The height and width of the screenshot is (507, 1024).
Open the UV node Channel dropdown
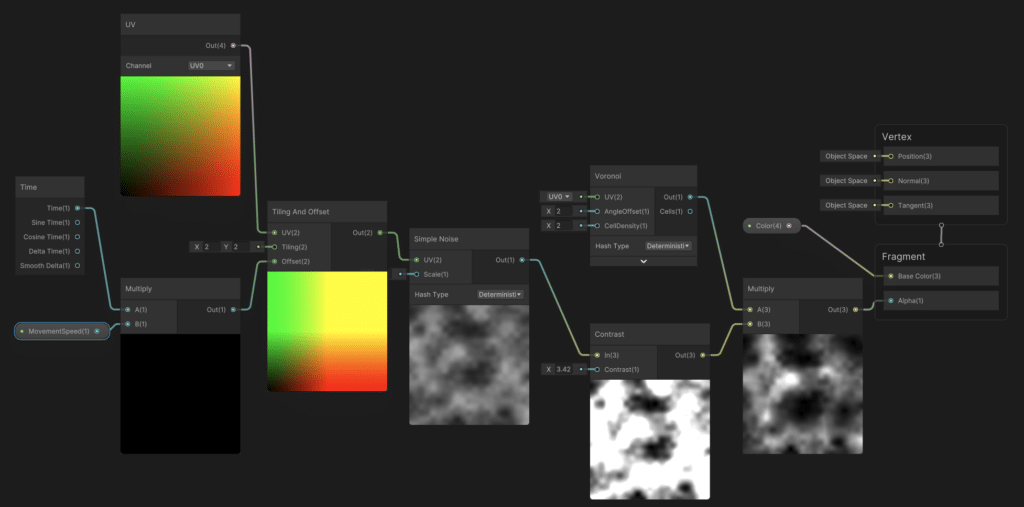(212, 66)
